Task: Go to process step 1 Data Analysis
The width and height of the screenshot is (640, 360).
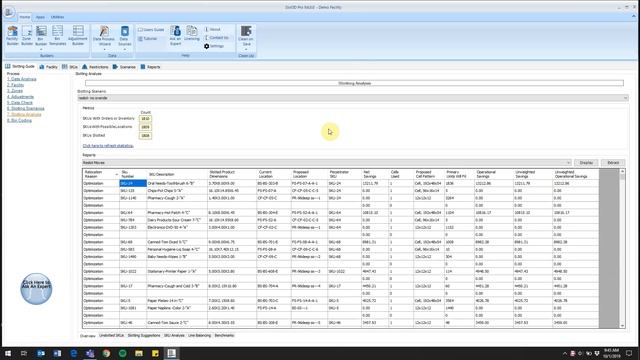Action: 22,79
